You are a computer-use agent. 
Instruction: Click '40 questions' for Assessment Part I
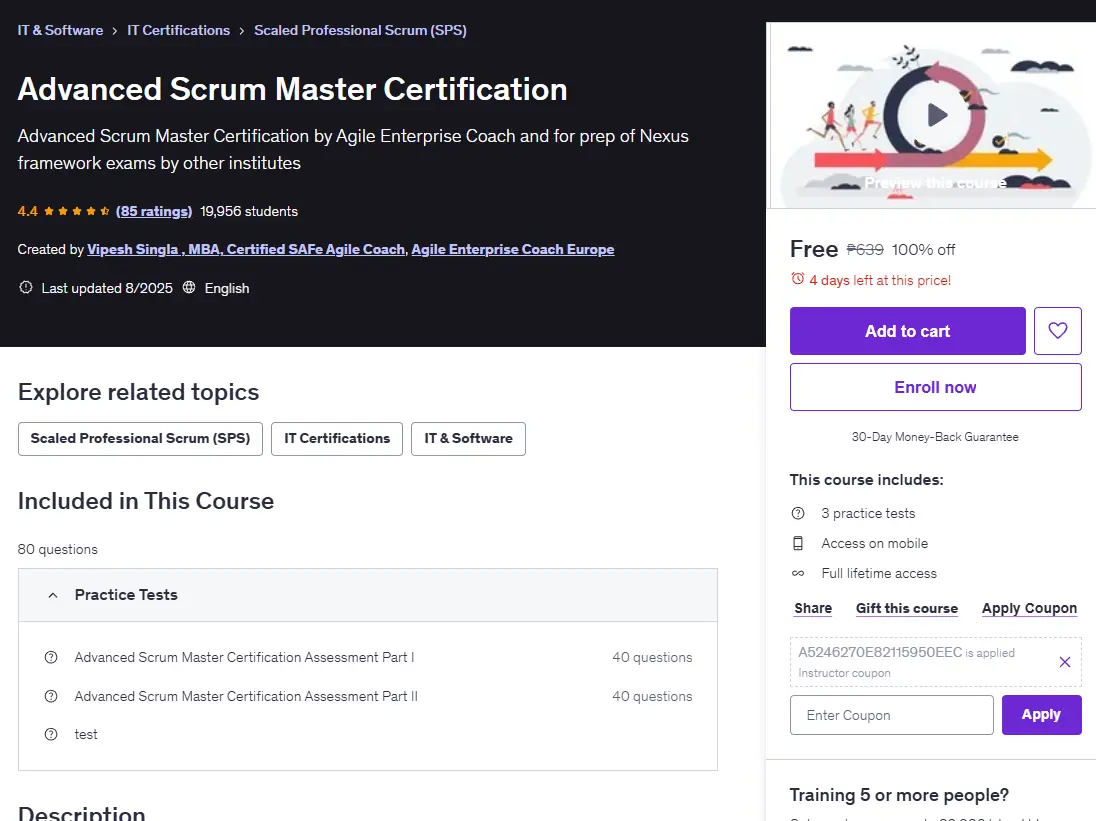coord(652,657)
